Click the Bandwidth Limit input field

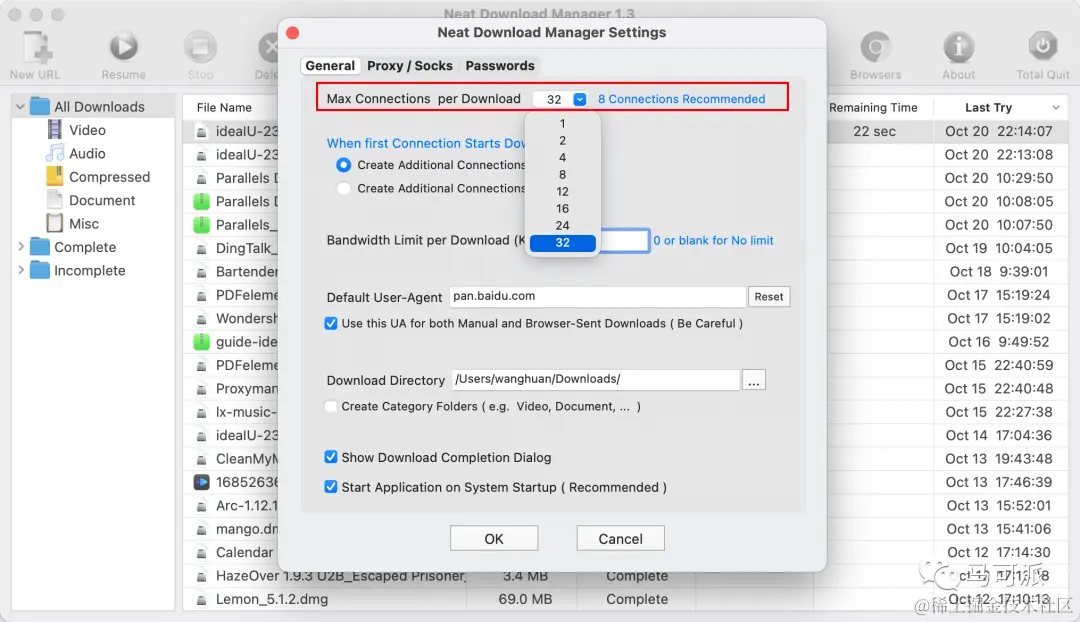pos(623,240)
